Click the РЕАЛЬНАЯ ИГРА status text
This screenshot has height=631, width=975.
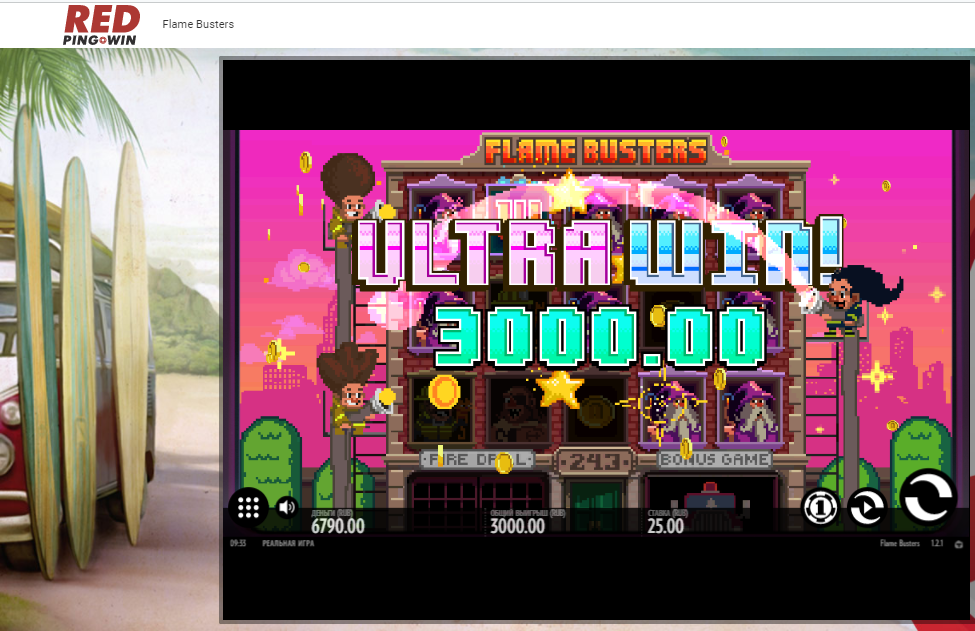[x=288, y=543]
